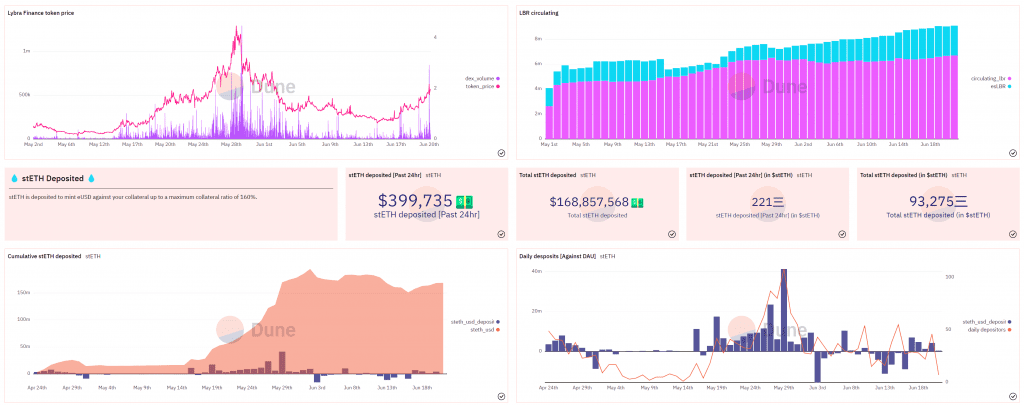Click Jun 3rd on Daily deposits chart axis
1024x405 pixels.
817,387
